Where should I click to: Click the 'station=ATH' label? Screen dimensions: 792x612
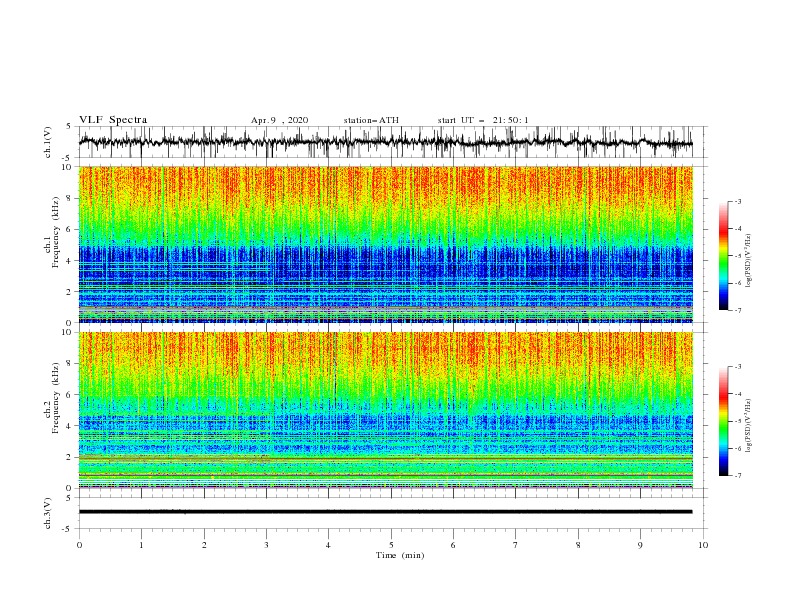pyautogui.click(x=371, y=120)
